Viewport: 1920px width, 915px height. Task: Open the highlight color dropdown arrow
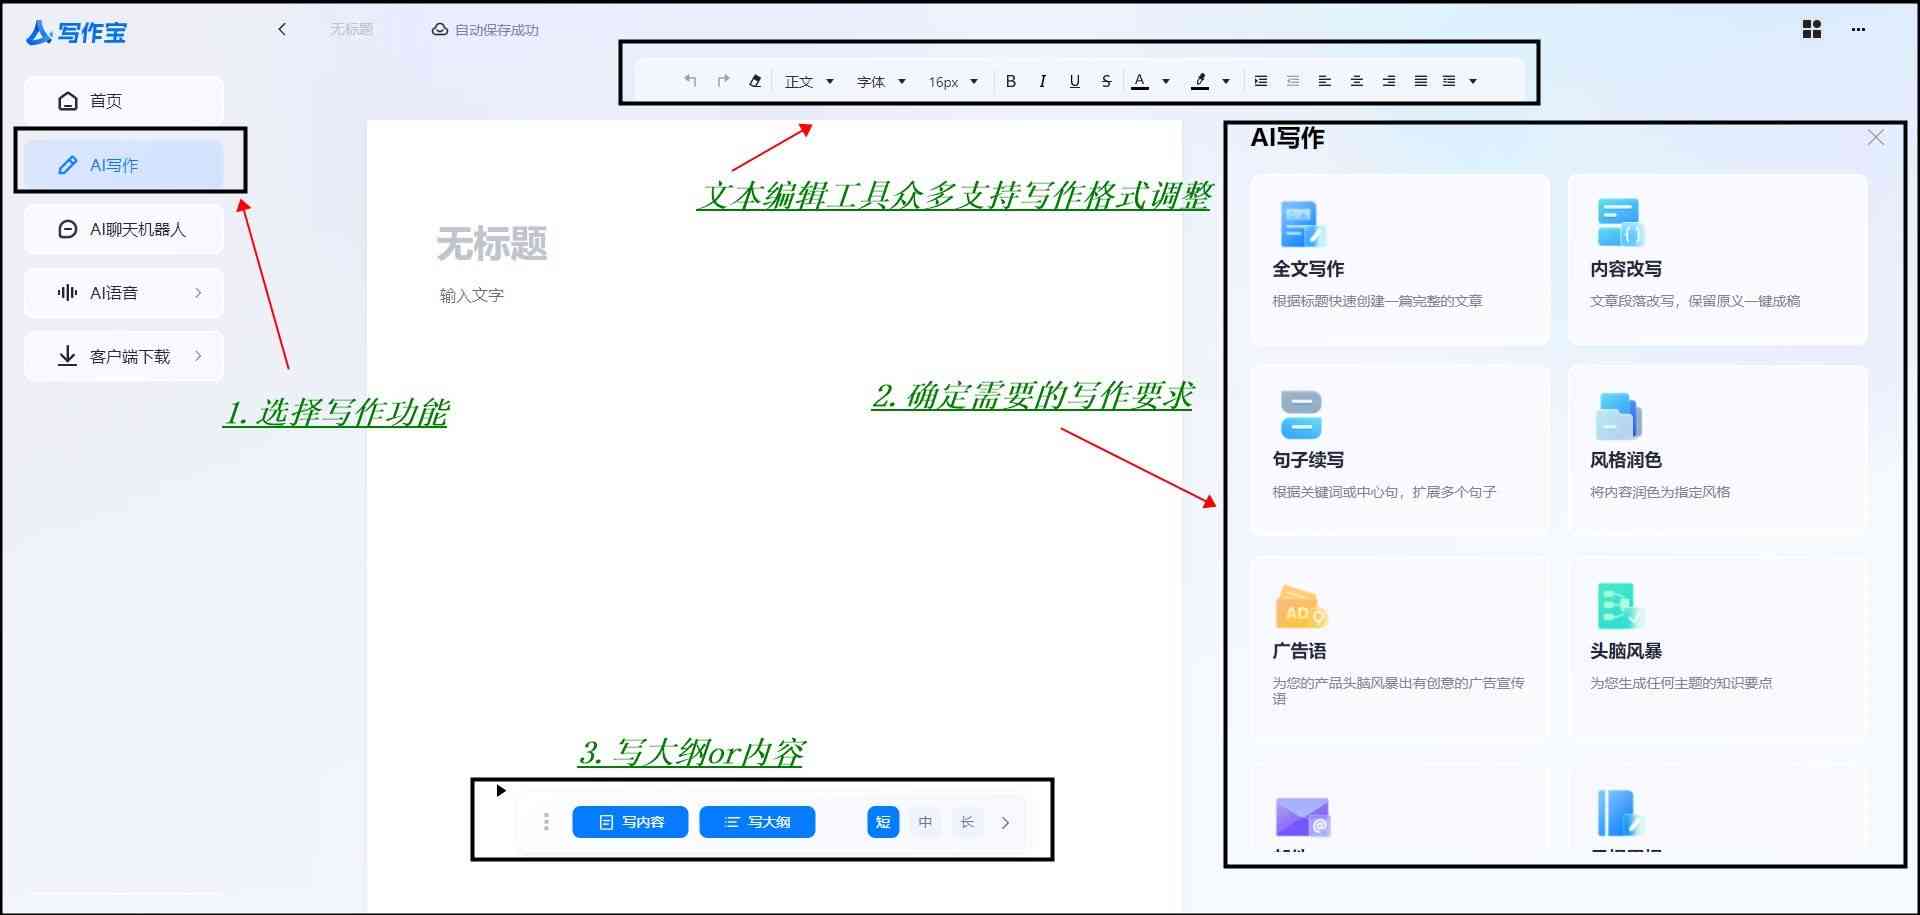[x=1226, y=82]
